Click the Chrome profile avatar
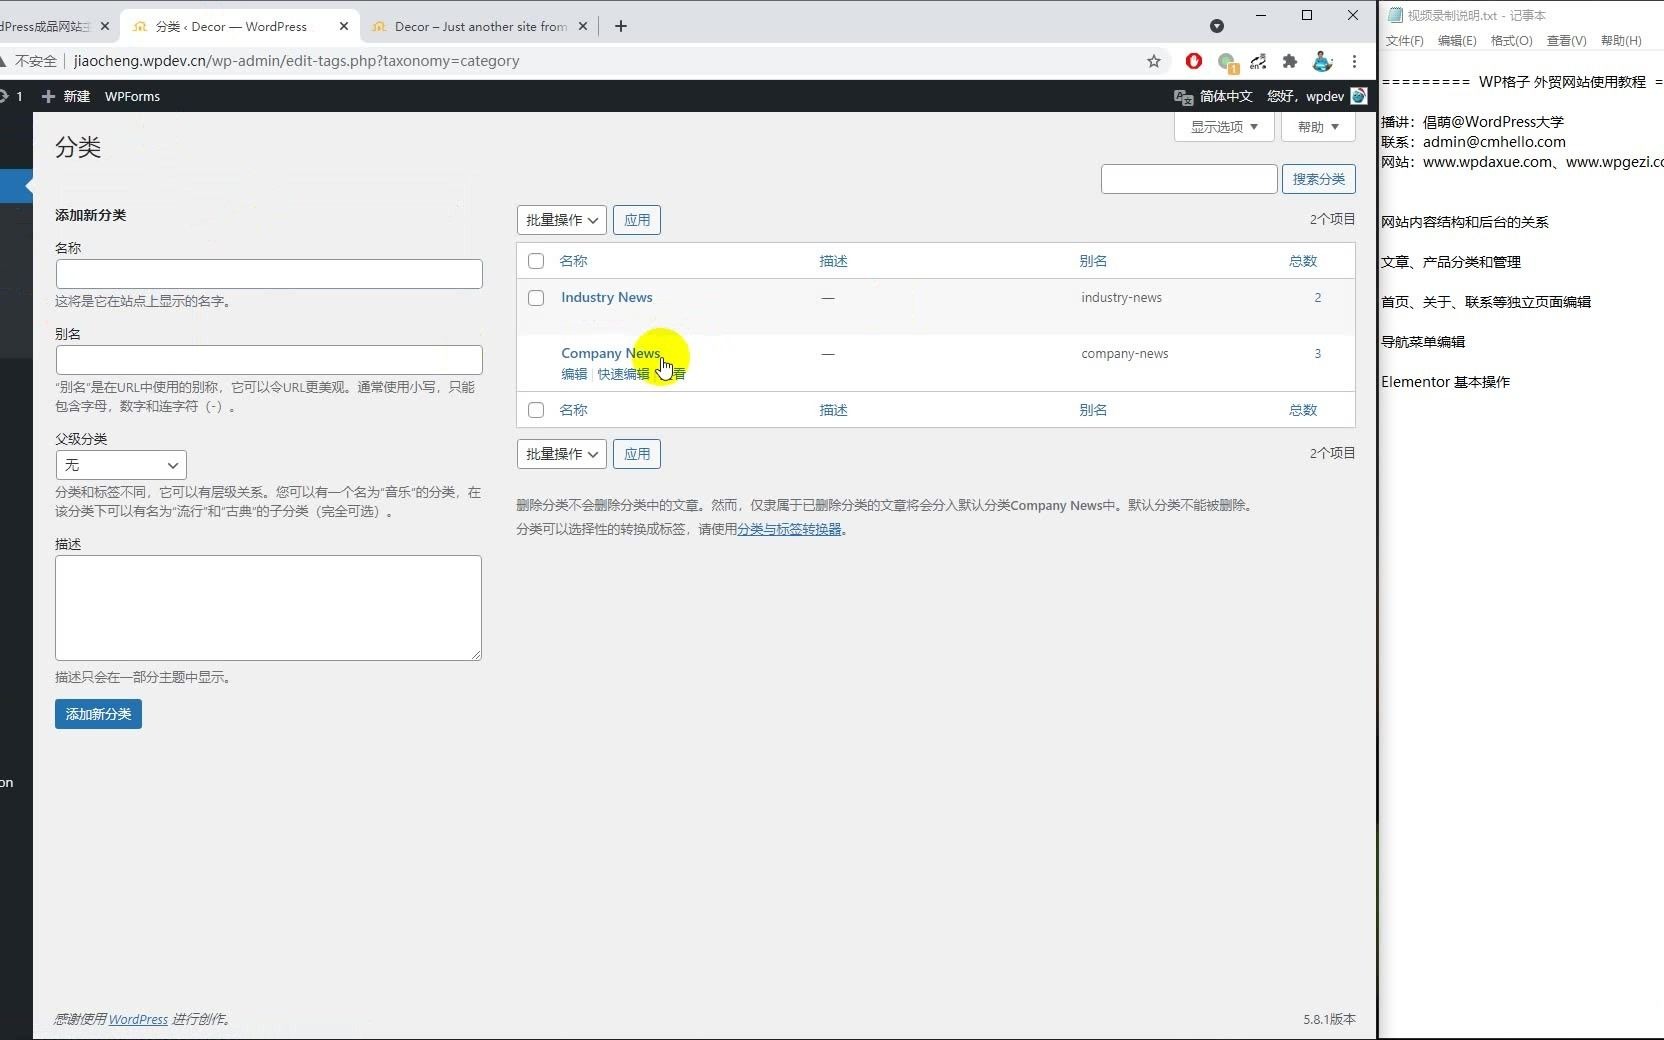Screen dimensions: 1664x1040 (x=1322, y=61)
